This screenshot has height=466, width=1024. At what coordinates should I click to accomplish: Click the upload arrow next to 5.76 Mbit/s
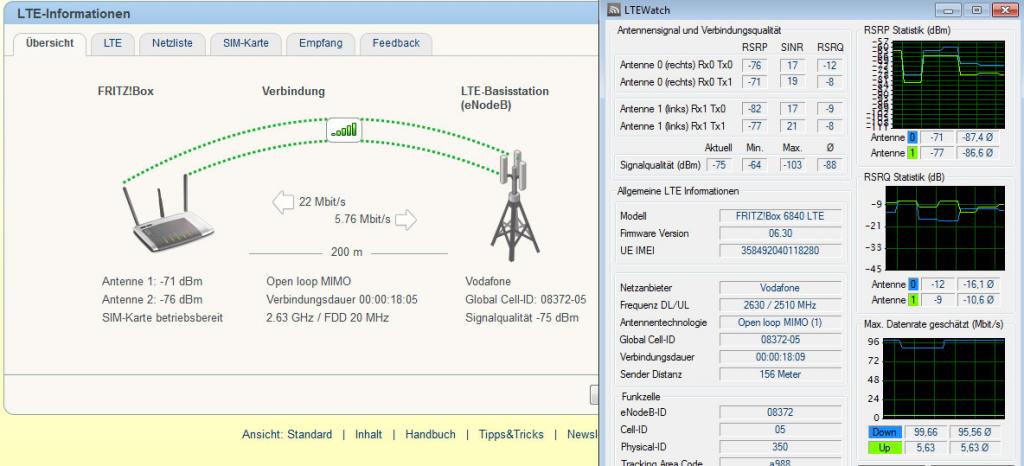coord(406,219)
